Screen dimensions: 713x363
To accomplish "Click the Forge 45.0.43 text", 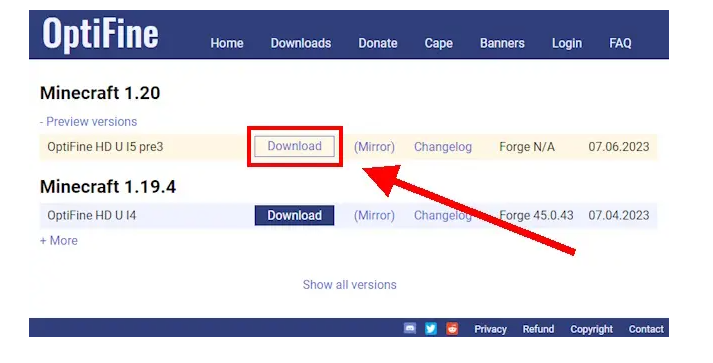I will (536, 215).
